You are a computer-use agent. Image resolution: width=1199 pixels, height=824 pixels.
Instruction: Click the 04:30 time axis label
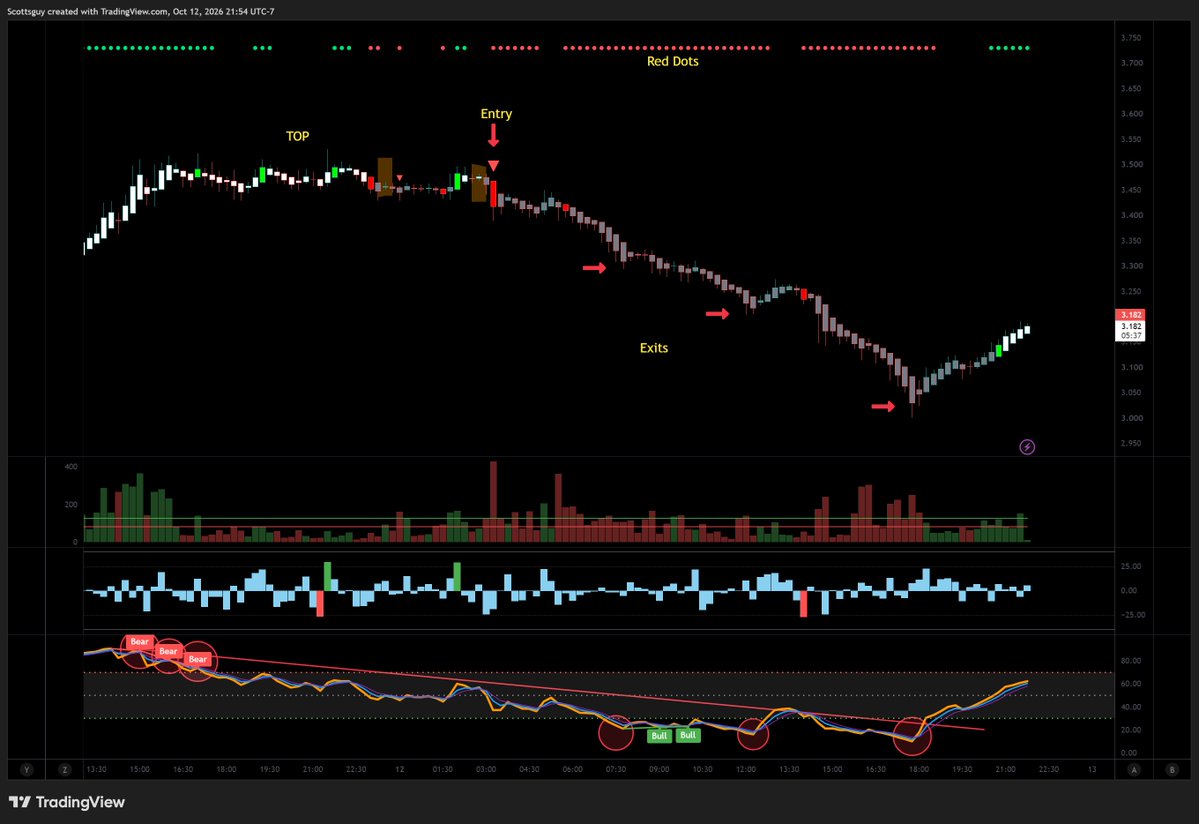529,770
